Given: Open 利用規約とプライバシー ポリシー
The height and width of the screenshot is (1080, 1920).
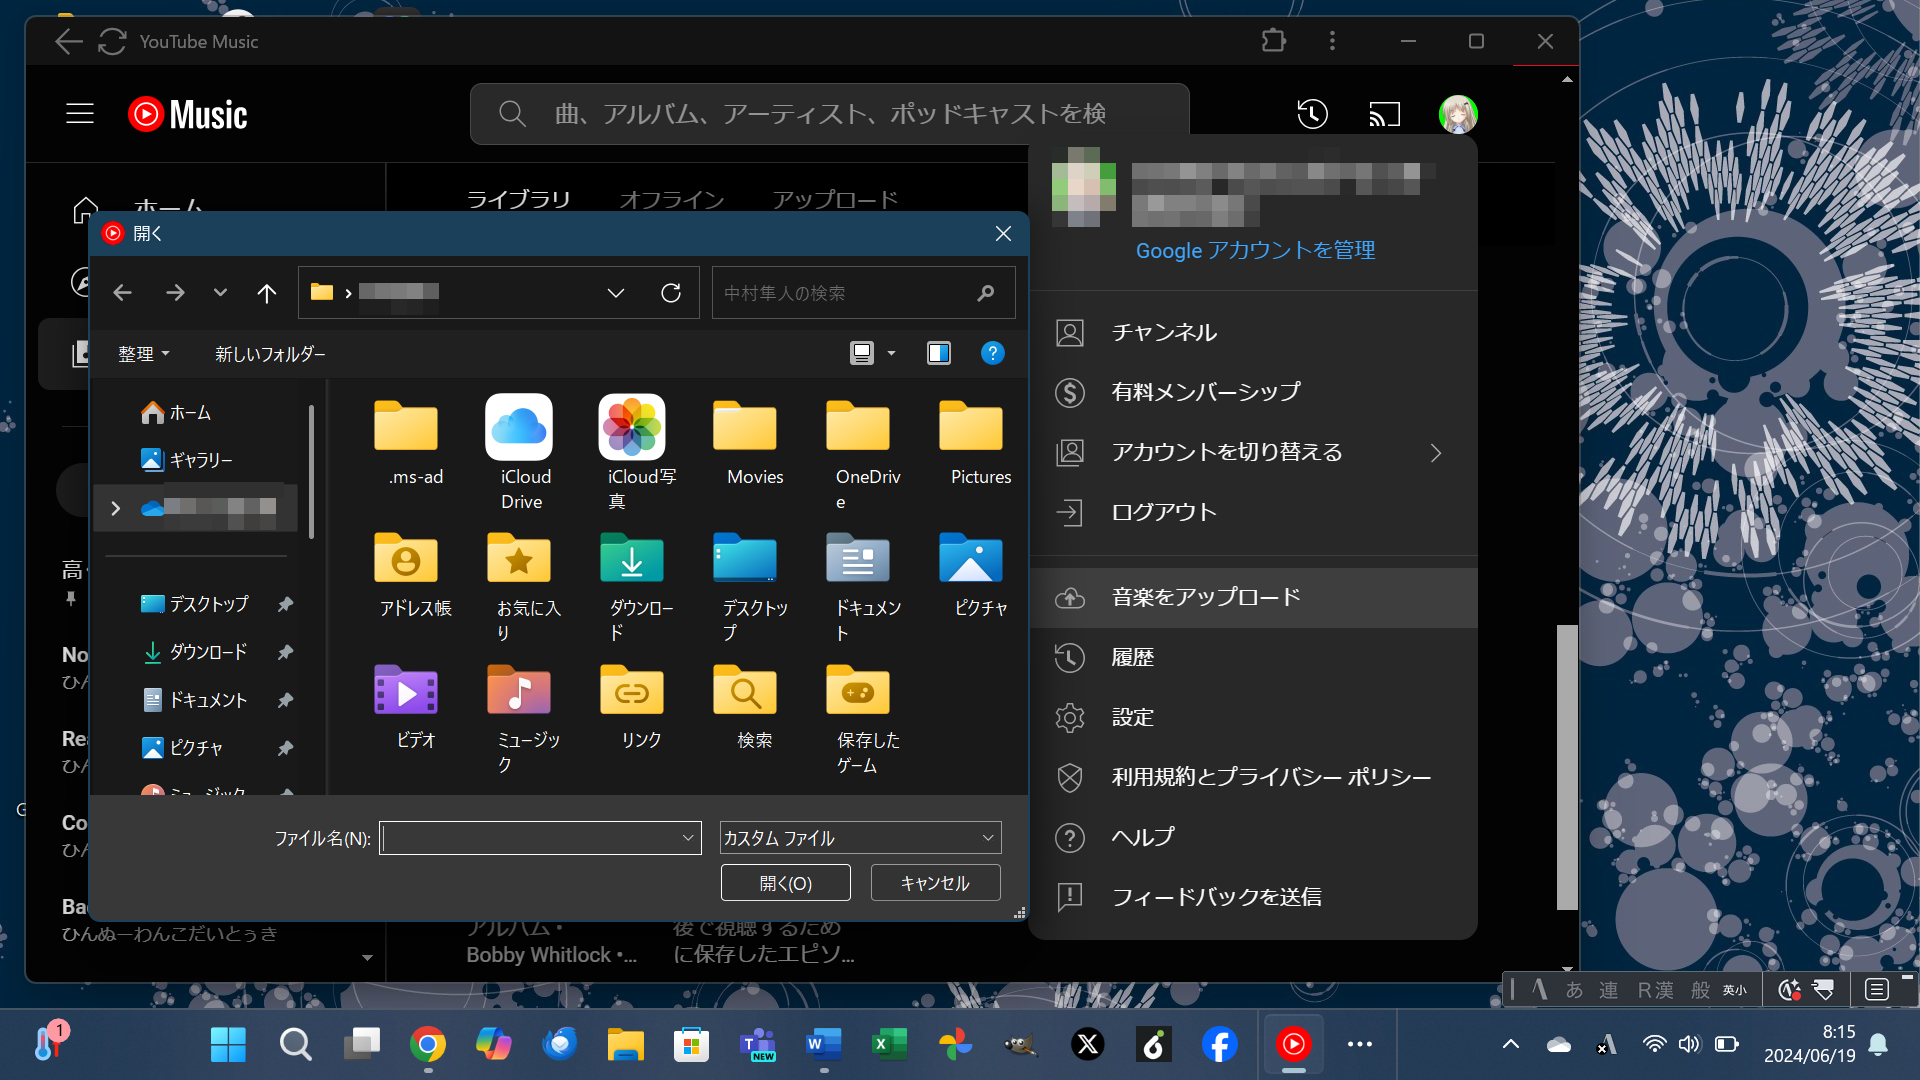Looking at the screenshot, I should (1253, 778).
